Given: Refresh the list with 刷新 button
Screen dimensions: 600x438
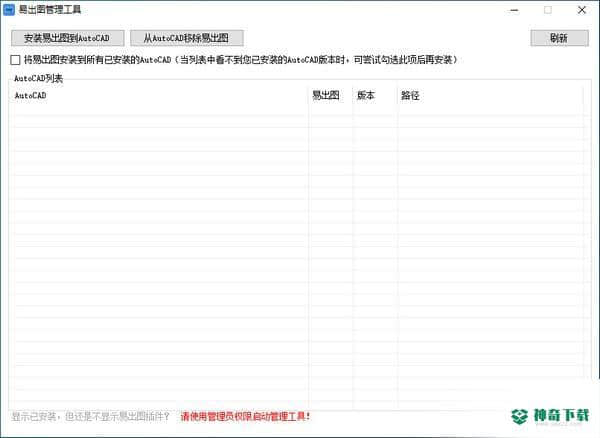Looking at the screenshot, I should 559,38.
